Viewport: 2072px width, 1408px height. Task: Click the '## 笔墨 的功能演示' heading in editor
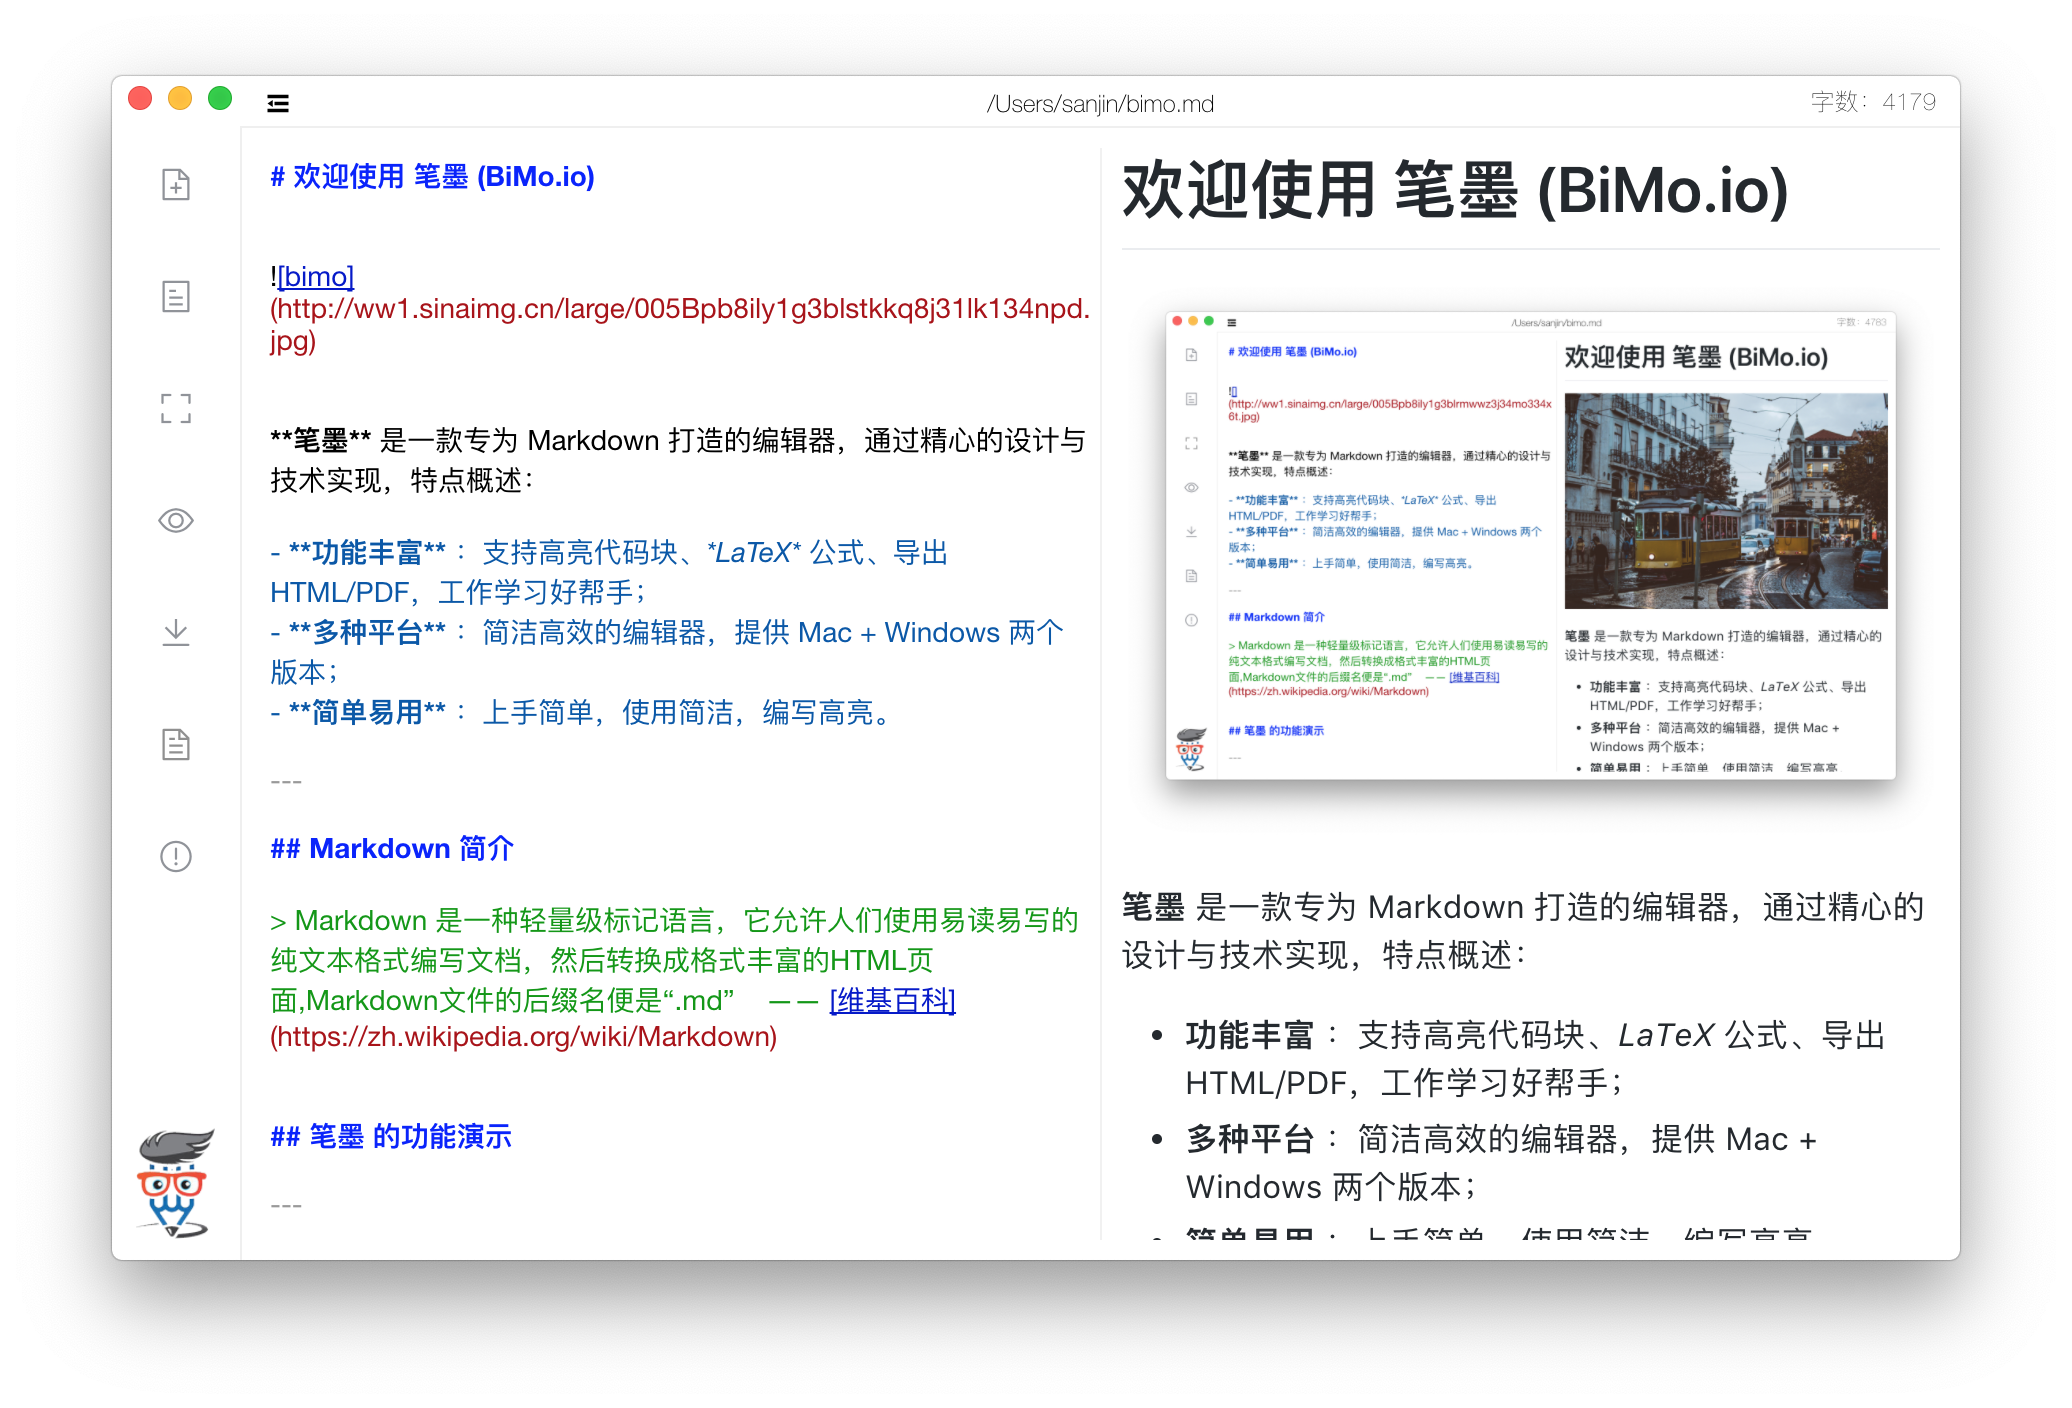tap(390, 1136)
